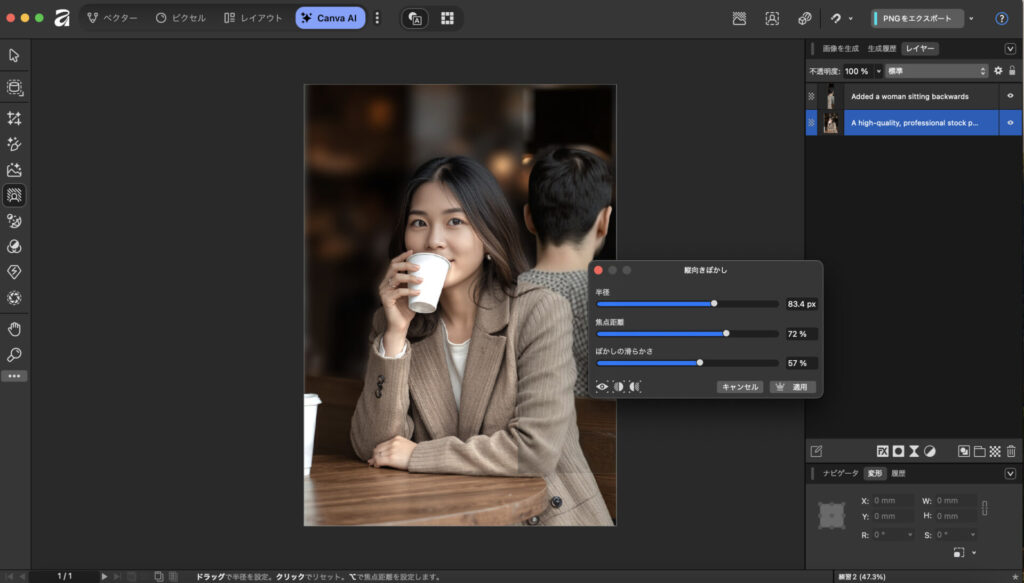Screen dimensions: 1024x583
Task: Open export options arrow beside PNGをエクスポート
Action: tap(971, 18)
